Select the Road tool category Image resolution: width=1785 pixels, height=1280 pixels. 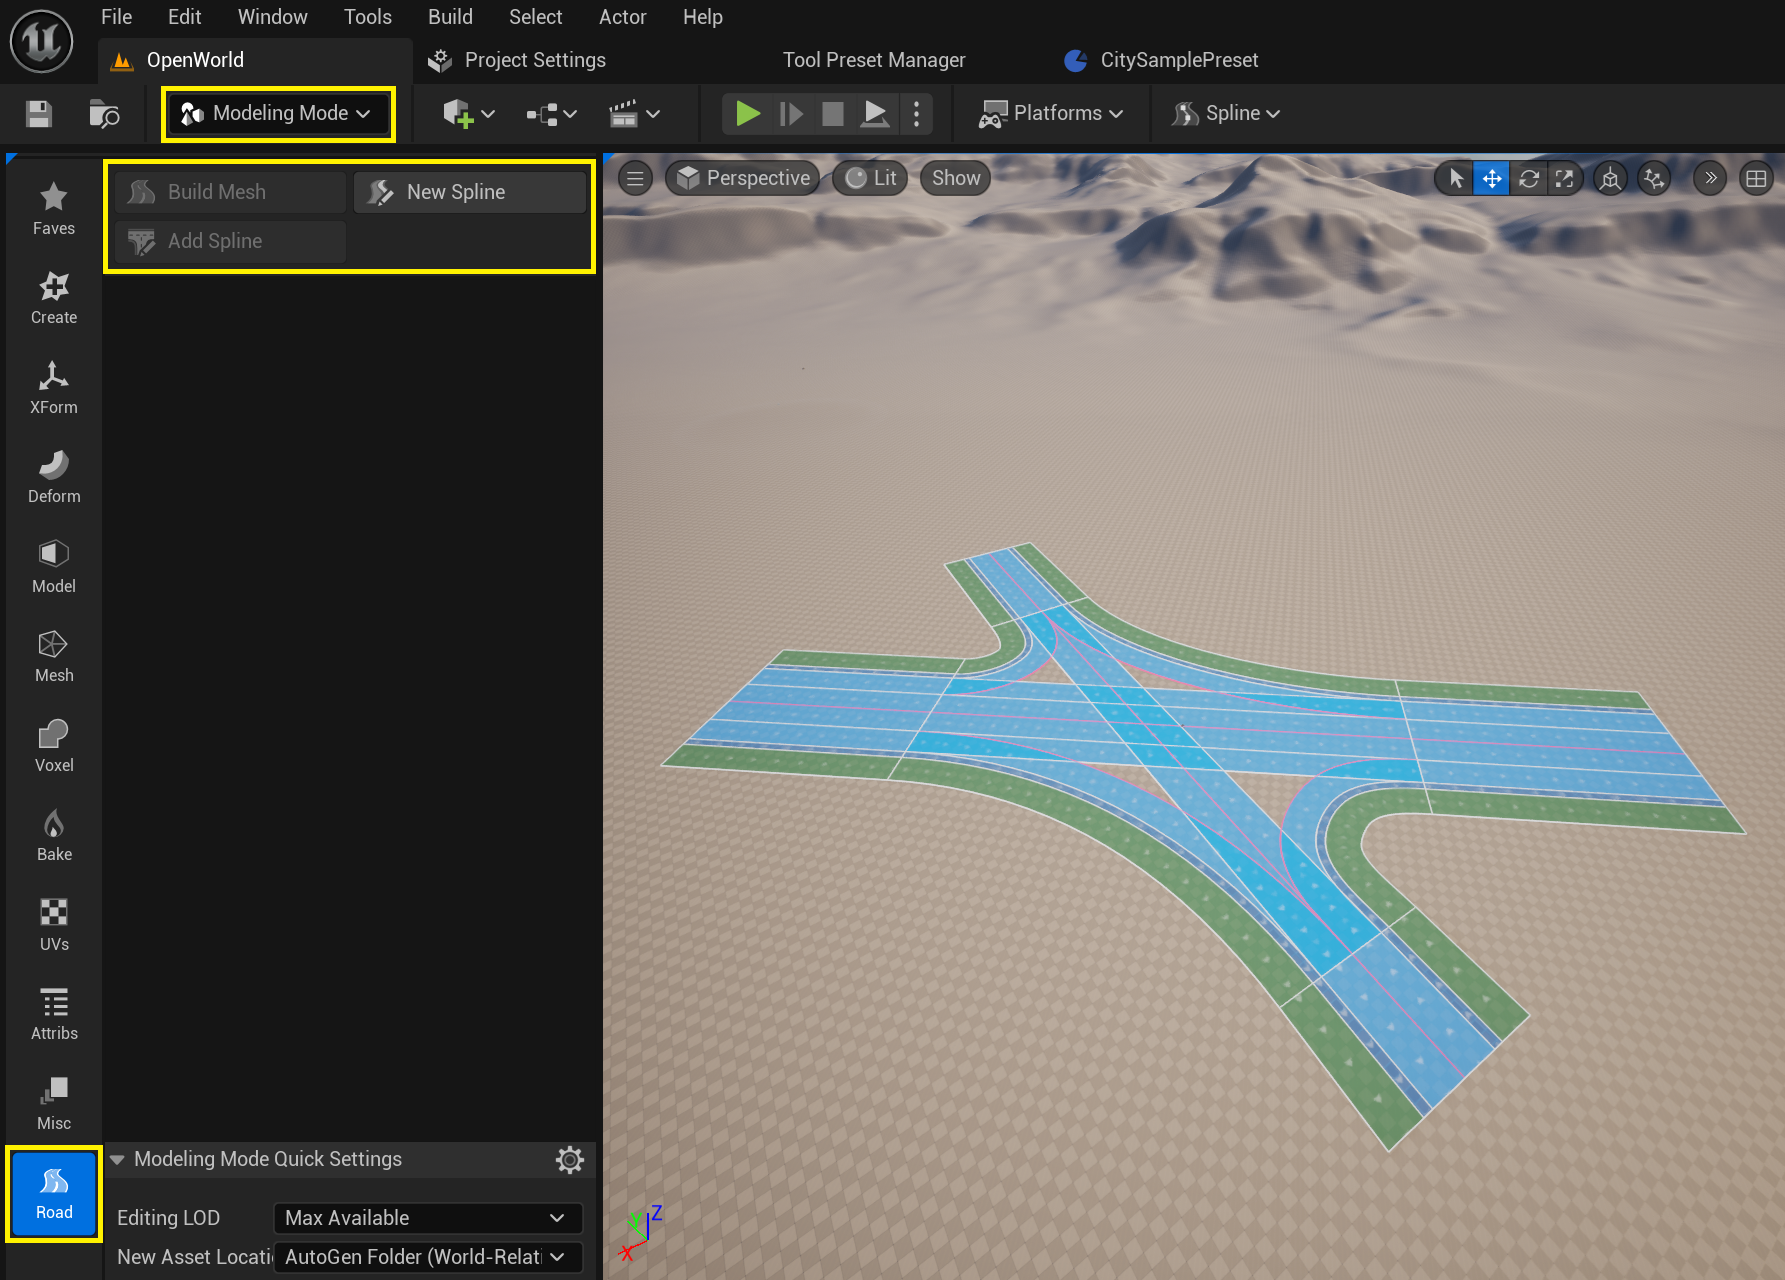[x=54, y=1193]
